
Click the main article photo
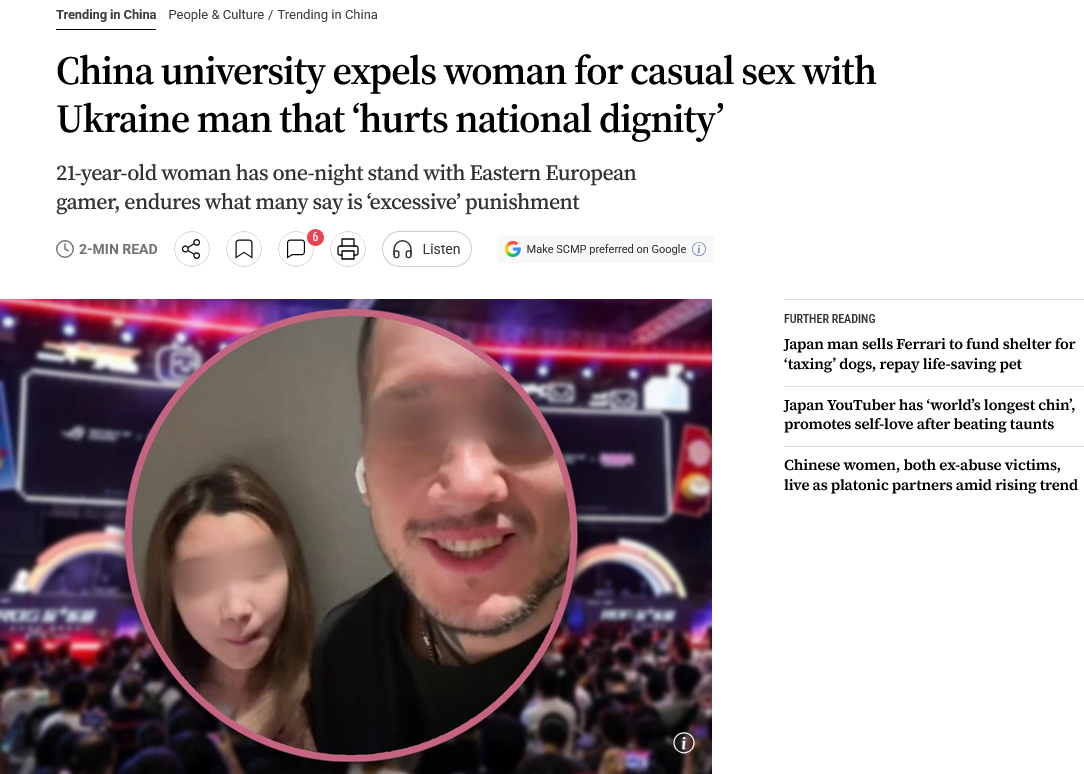pyautogui.click(x=355, y=536)
